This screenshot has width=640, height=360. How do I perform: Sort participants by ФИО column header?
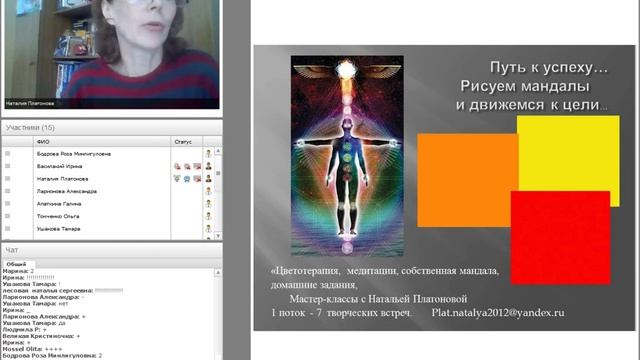click(x=102, y=142)
